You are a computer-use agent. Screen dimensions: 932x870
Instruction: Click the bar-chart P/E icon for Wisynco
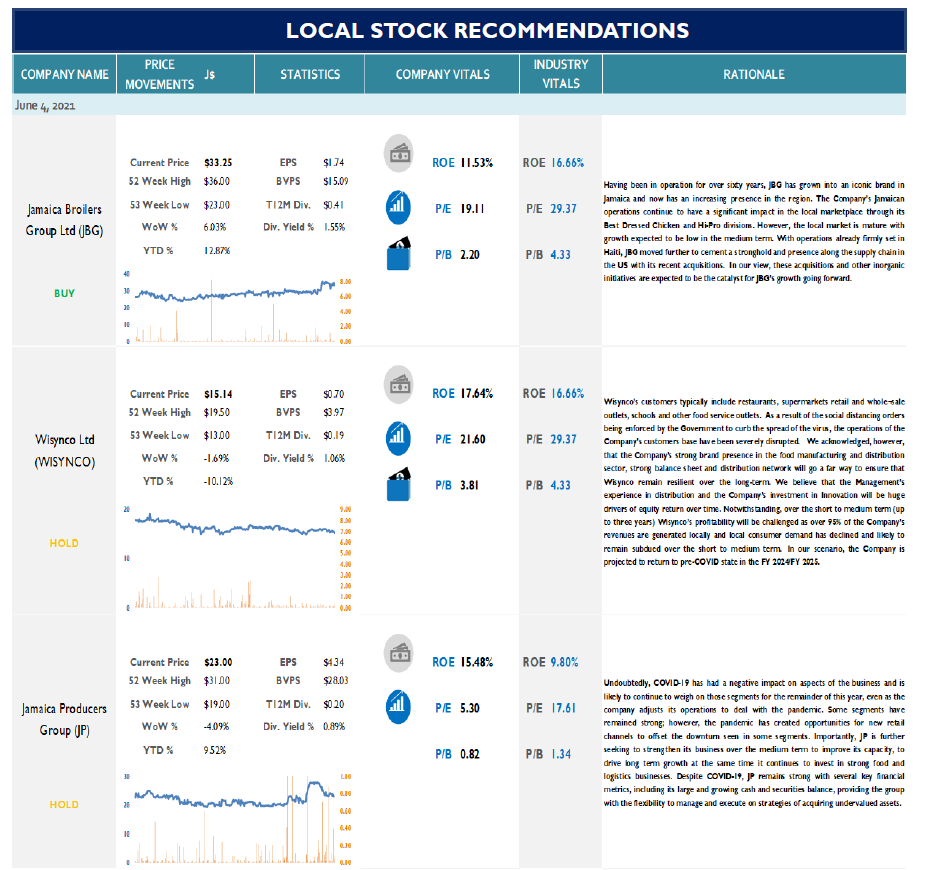point(399,439)
